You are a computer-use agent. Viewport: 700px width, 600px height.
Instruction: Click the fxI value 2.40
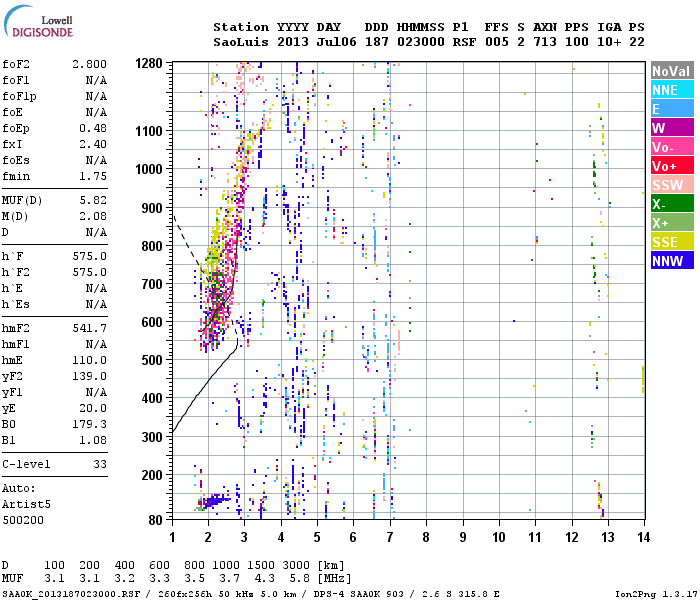coord(93,144)
